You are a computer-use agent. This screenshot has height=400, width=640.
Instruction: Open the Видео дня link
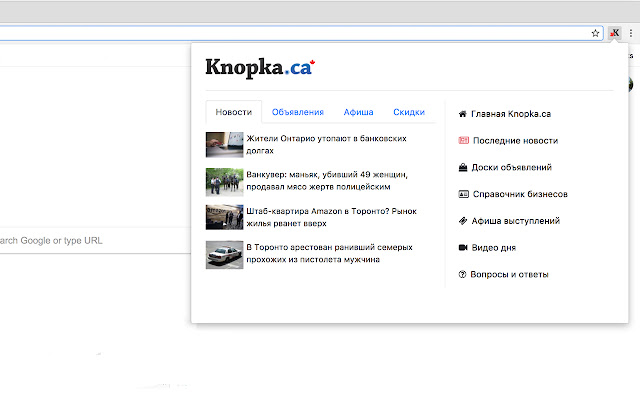(494, 247)
